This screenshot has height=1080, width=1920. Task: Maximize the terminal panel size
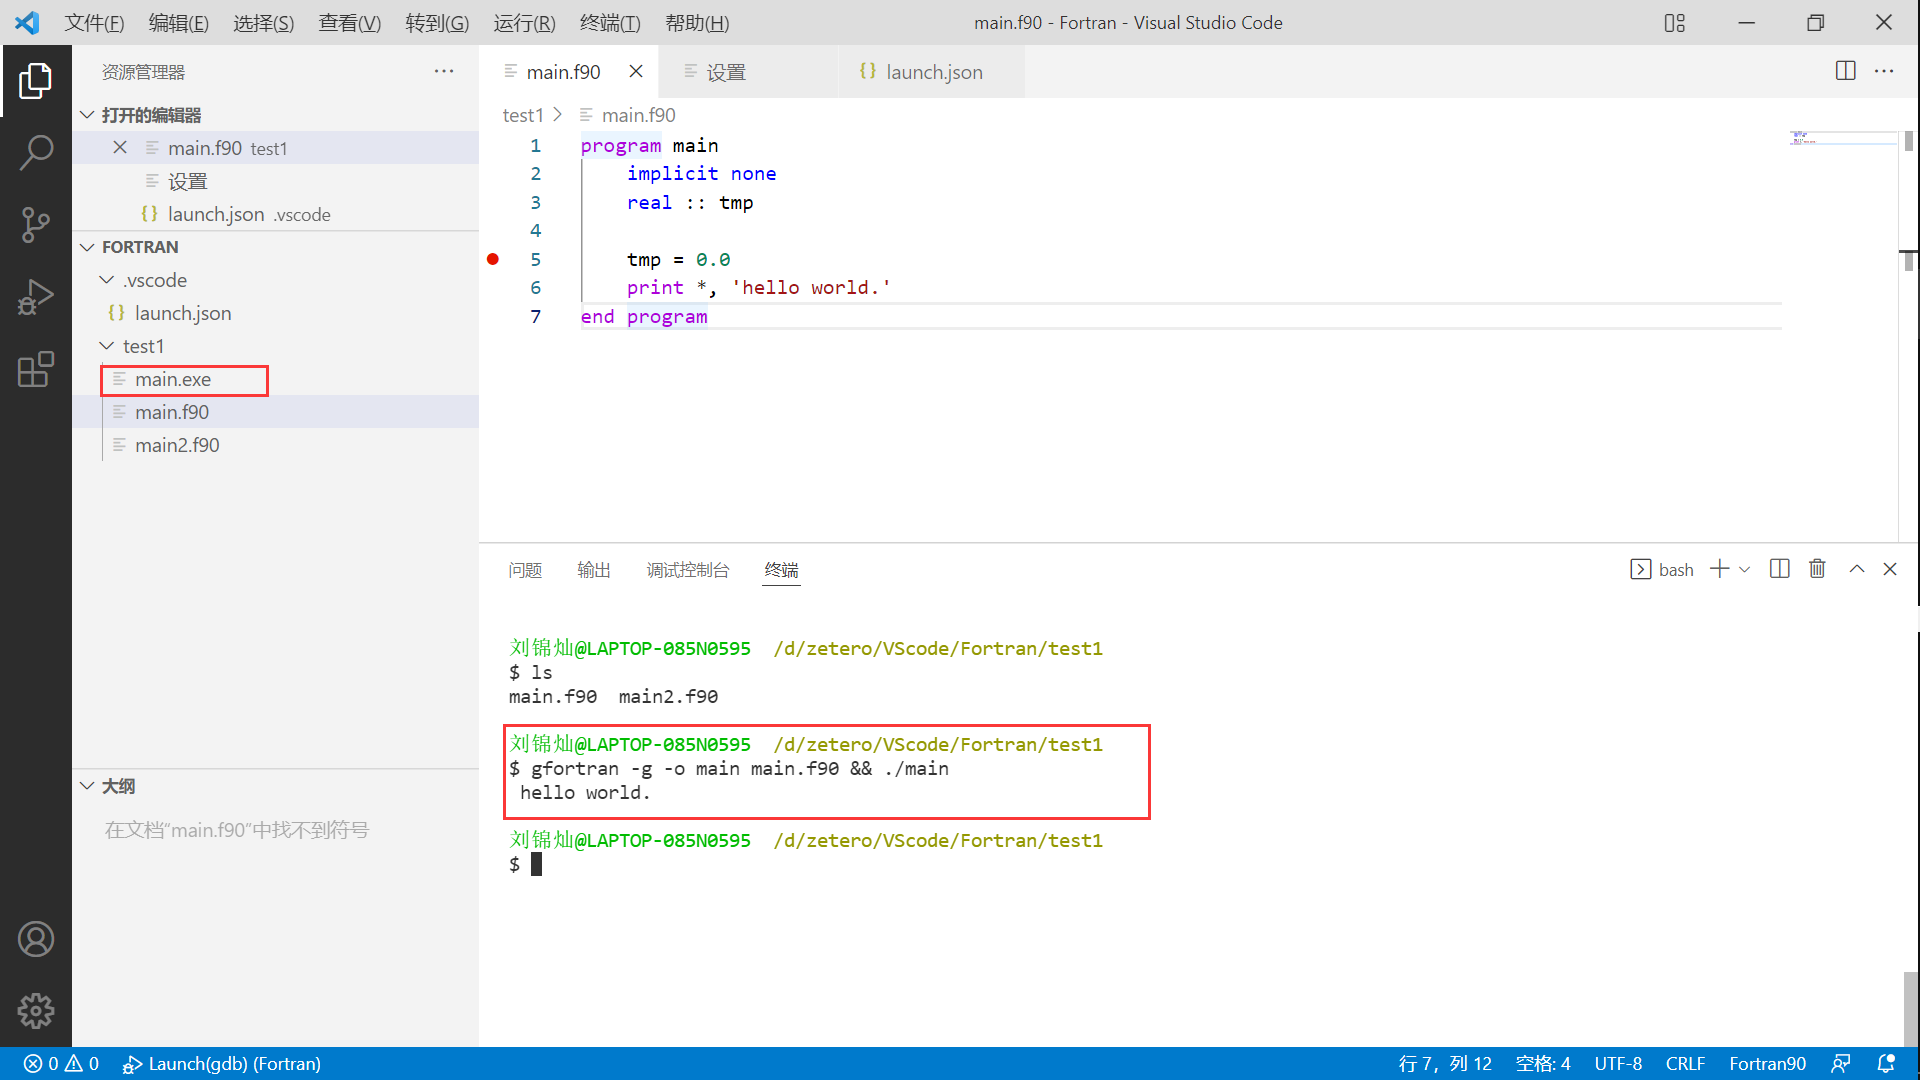[x=1857, y=569]
